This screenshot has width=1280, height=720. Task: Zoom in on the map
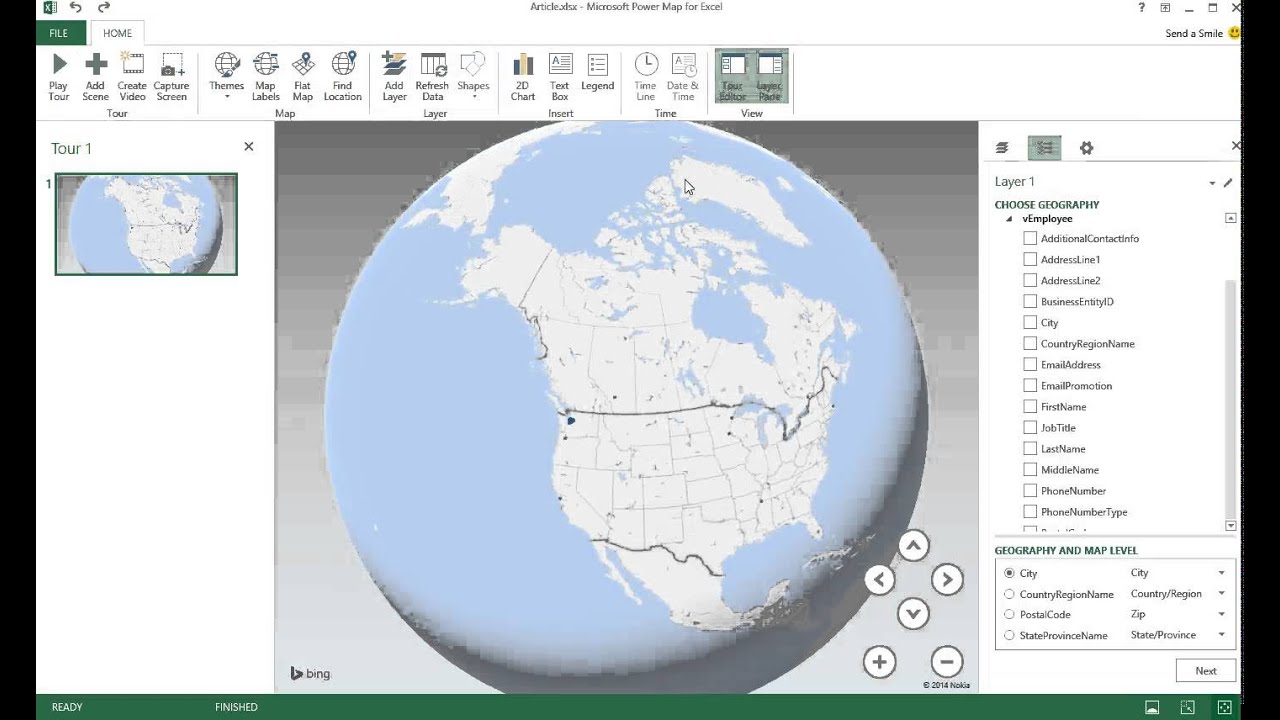click(879, 662)
